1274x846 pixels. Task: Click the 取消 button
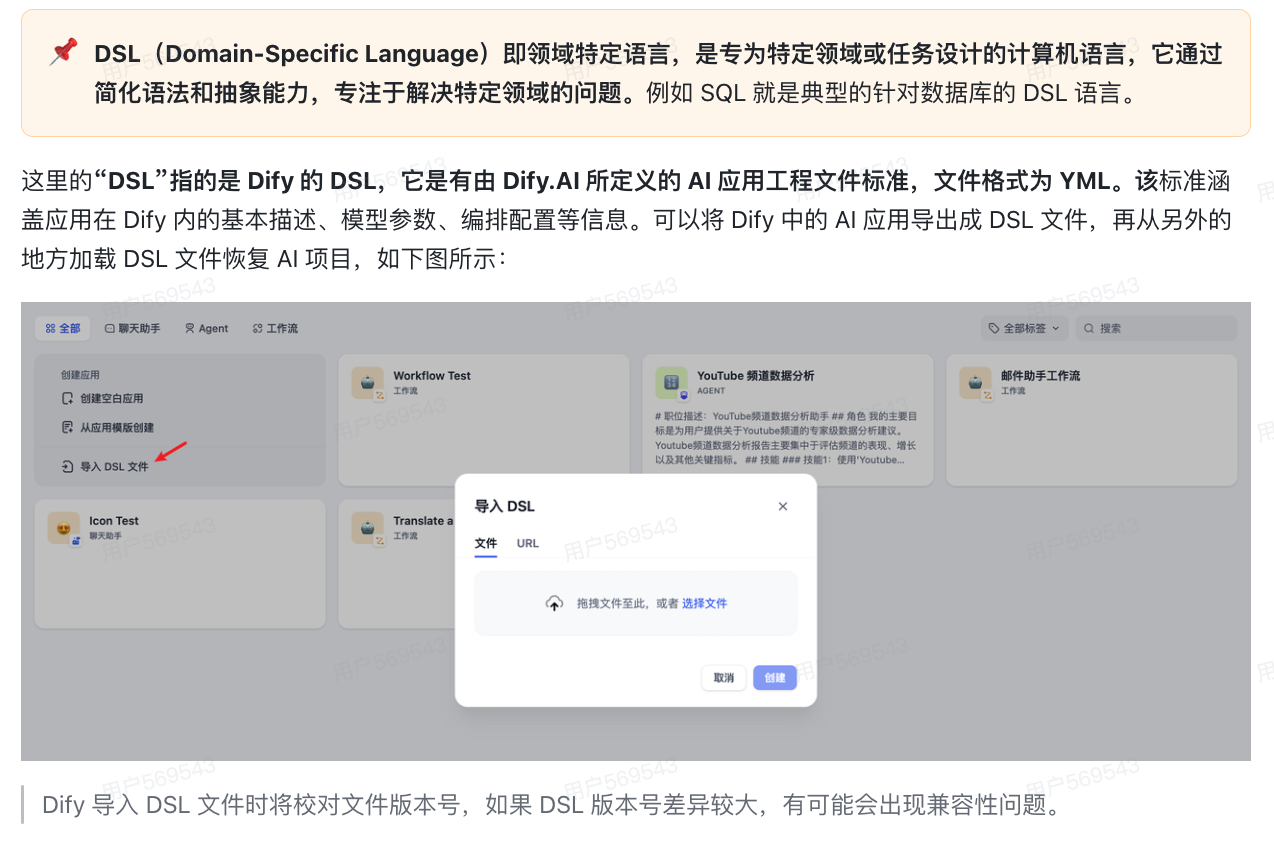[724, 678]
